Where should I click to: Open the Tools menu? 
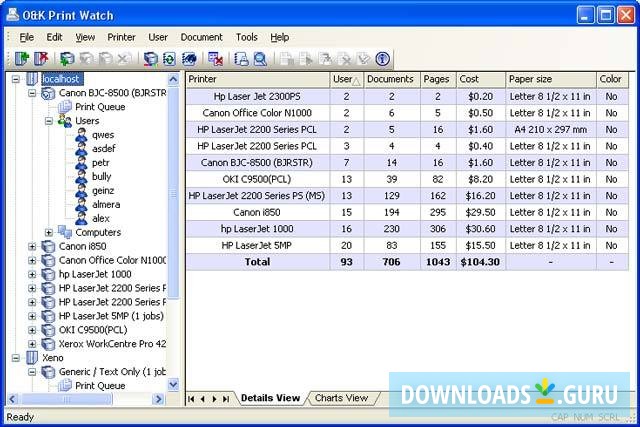pos(246,37)
